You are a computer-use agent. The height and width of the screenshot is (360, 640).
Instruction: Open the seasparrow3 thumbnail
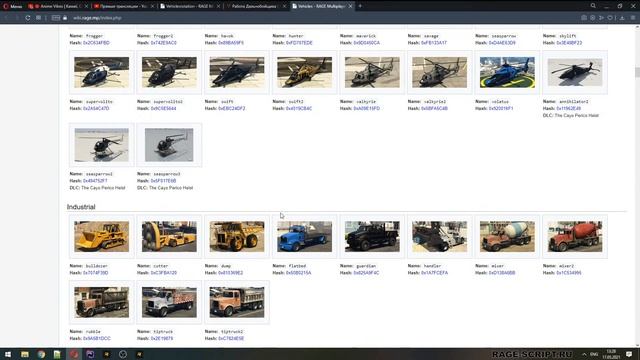coord(169,145)
